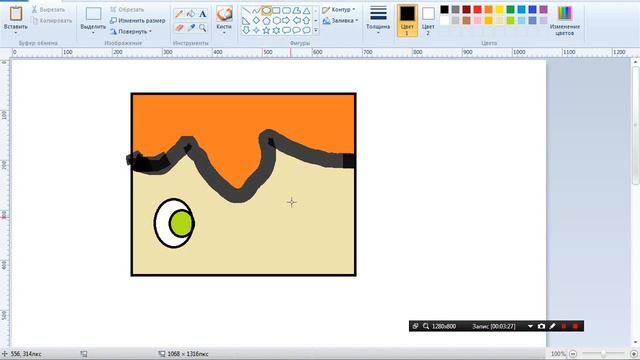The width and height of the screenshot is (640, 360).
Task: Click the 1068 × 1316пкс canvas size text
Action: pos(188,354)
